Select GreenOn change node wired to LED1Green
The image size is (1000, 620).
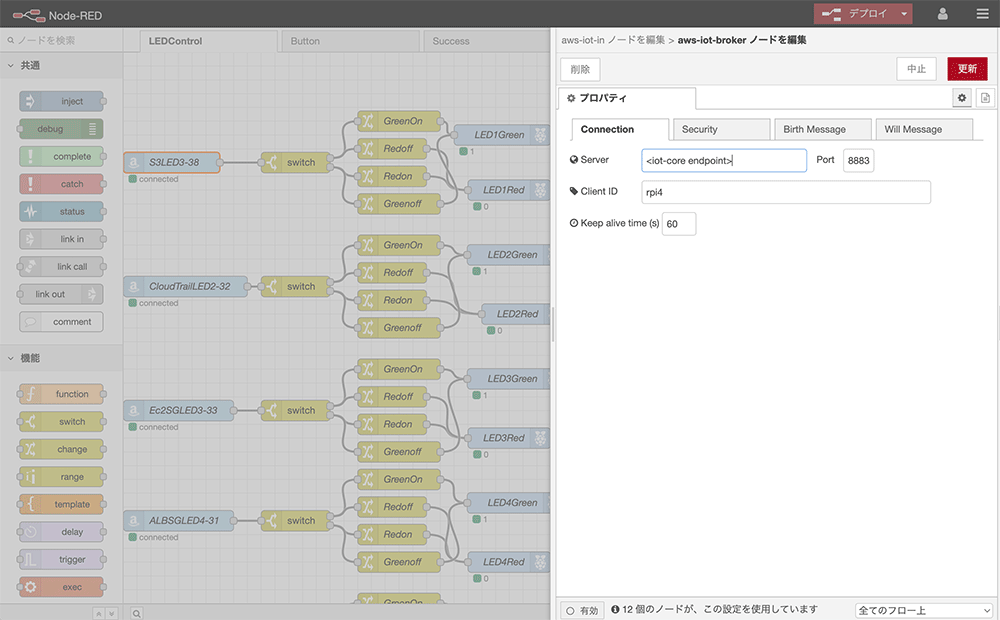click(x=399, y=121)
